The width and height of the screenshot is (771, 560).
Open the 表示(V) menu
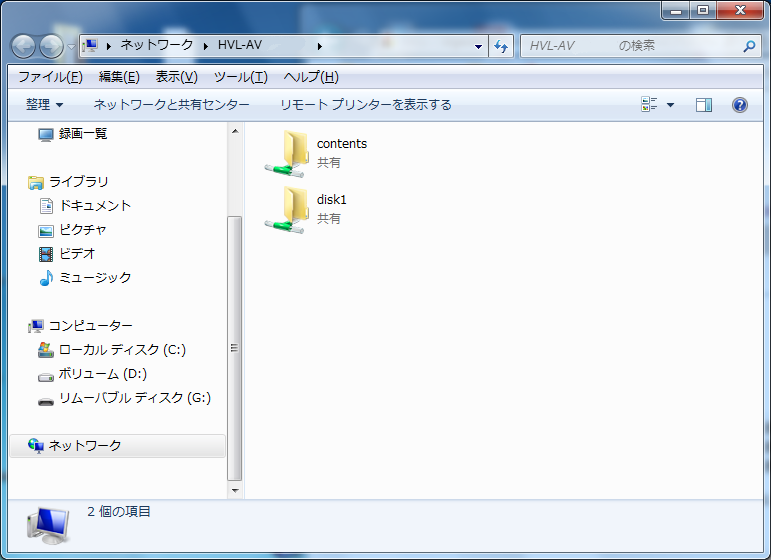(x=177, y=77)
